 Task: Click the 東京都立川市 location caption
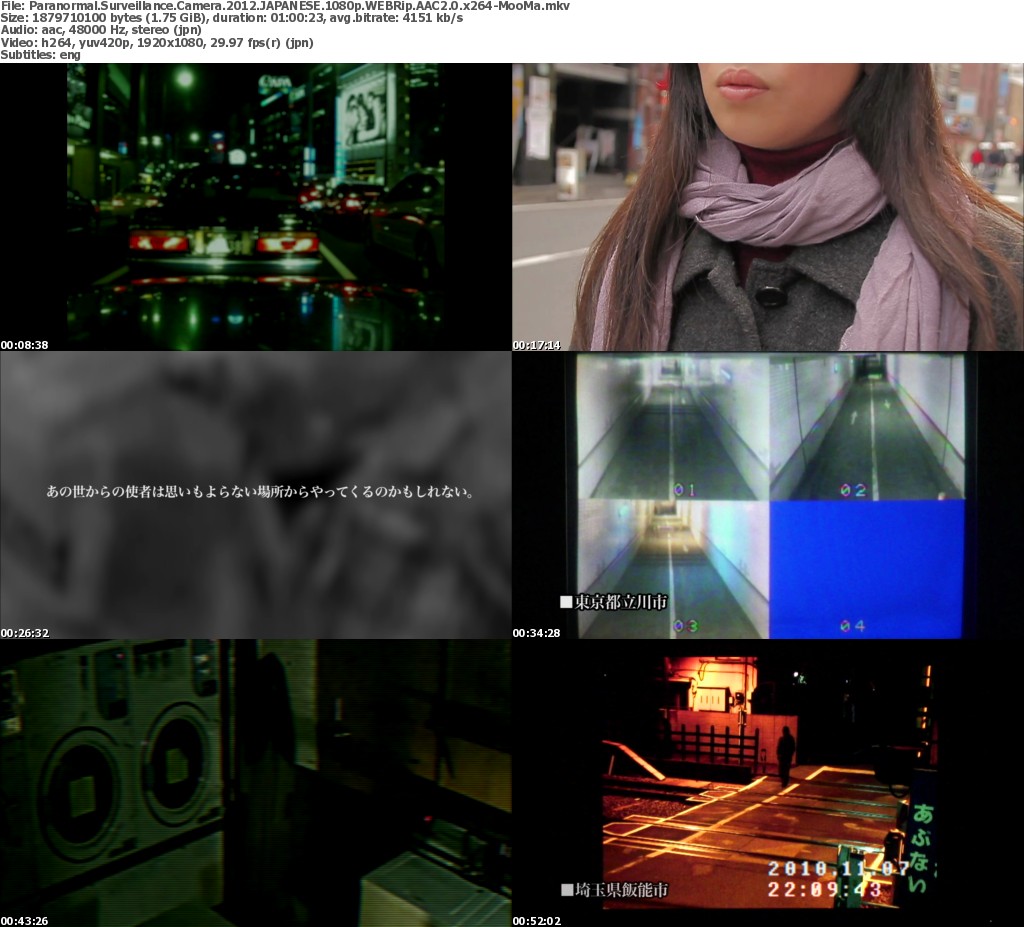pyautogui.click(x=614, y=602)
